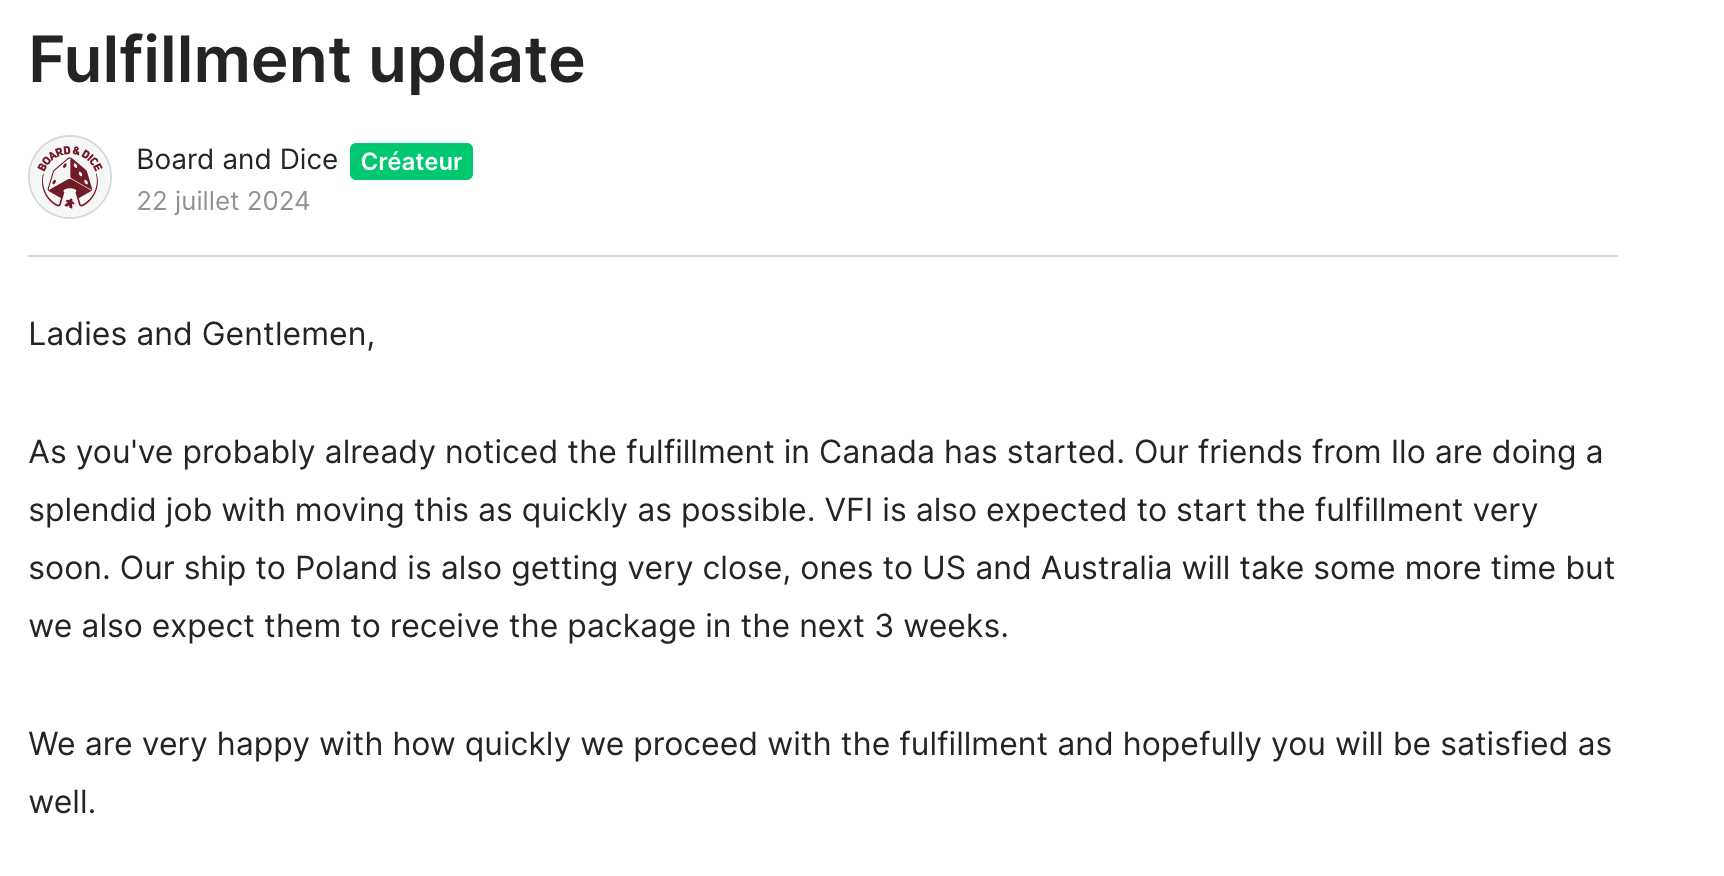Click the word VFI in the text
Viewport: 1724px width, 876px height.
[848, 510]
